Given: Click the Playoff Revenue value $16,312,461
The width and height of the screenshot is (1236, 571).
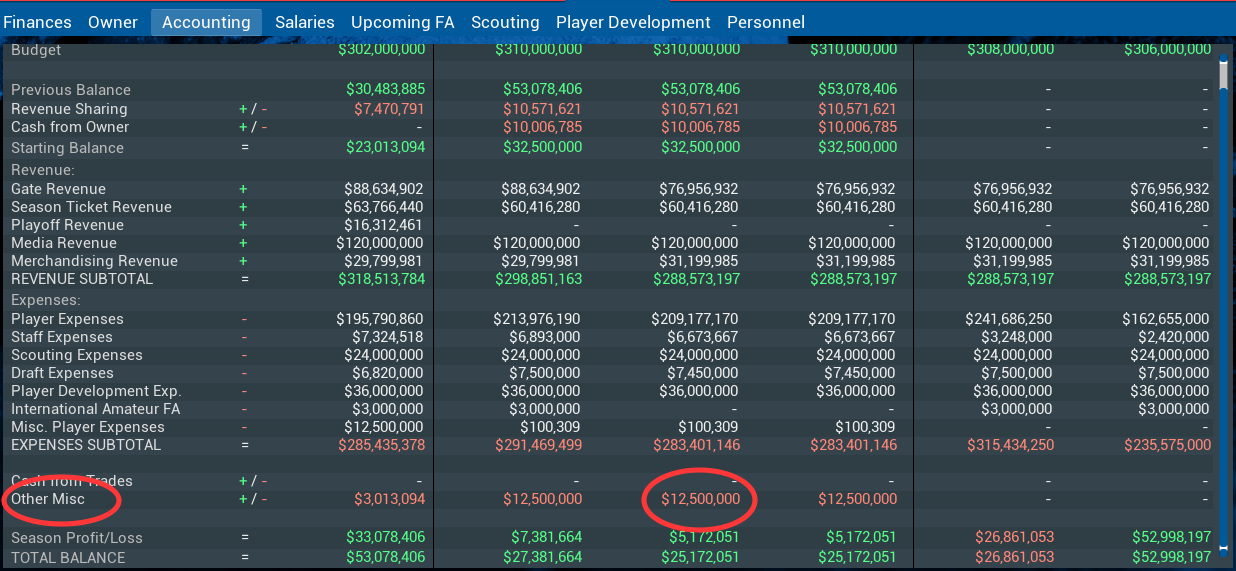Looking at the screenshot, I should (384, 225).
